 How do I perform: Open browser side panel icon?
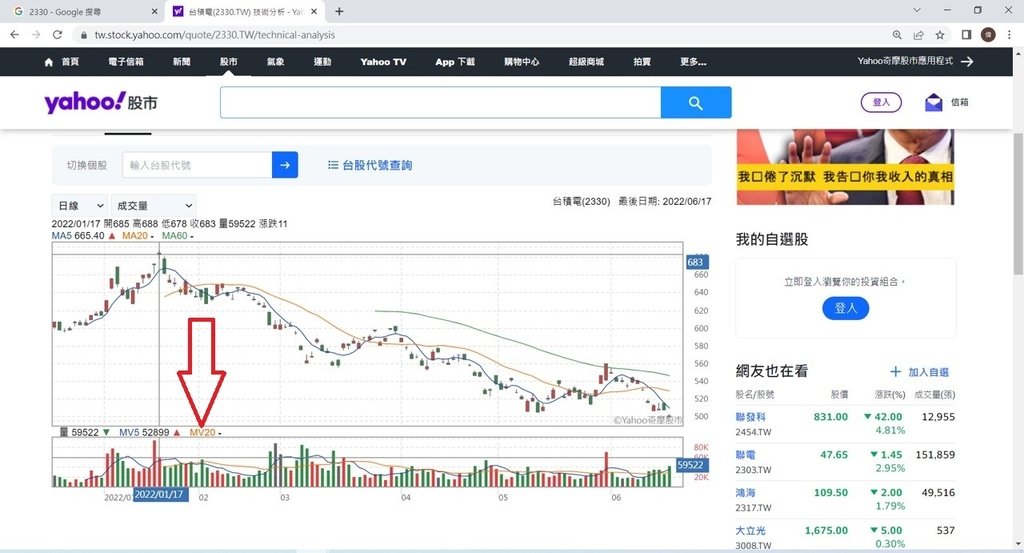pyautogui.click(x=967, y=35)
